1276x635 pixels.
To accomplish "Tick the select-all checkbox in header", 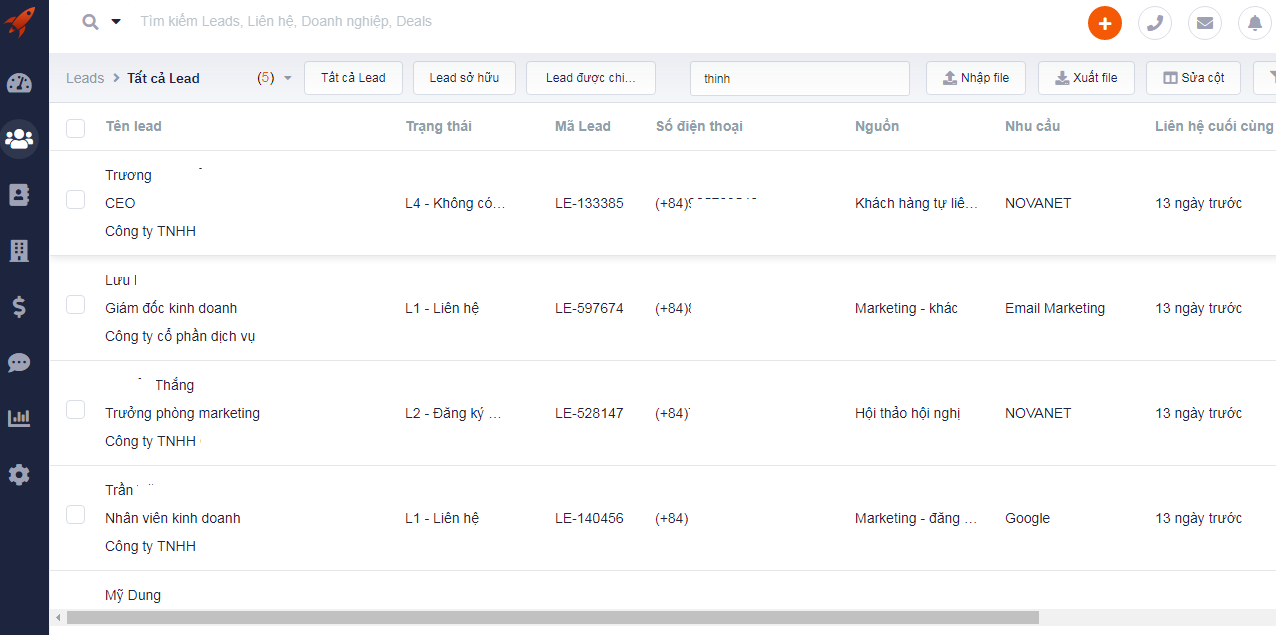I will click(76, 127).
